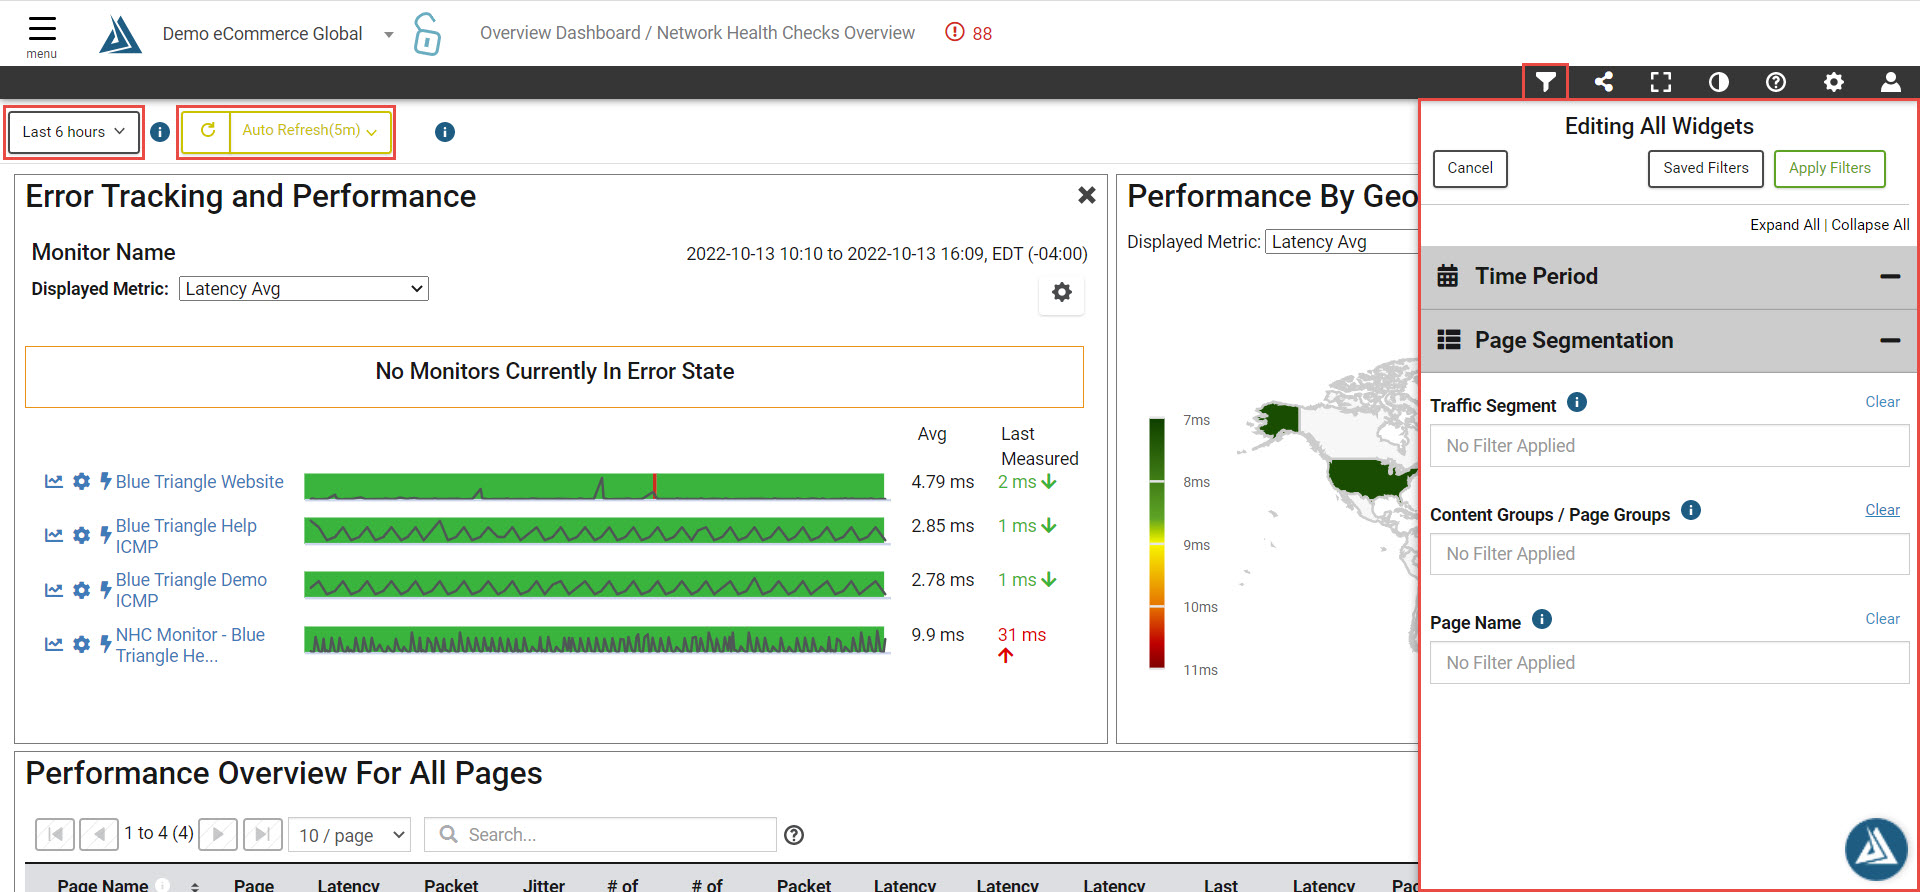The width and height of the screenshot is (1920, 892).
Task: Clear the Content Groups filter
Action: click(x=1882, y=510)
